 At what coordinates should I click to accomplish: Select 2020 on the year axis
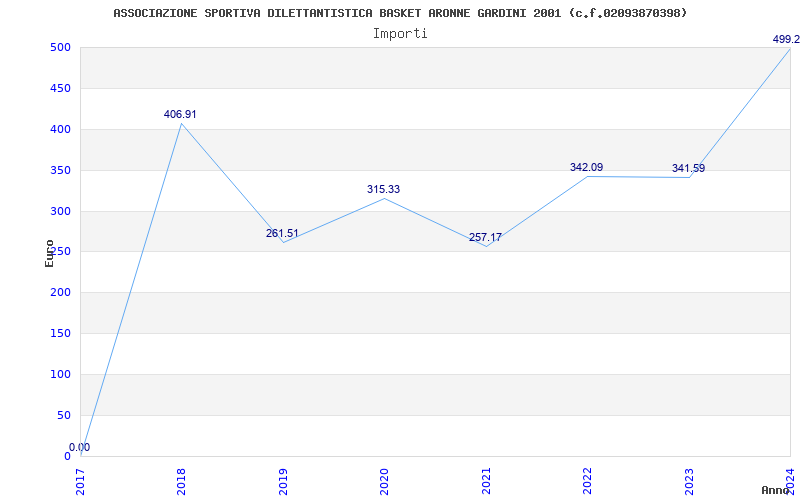point(384,480)
